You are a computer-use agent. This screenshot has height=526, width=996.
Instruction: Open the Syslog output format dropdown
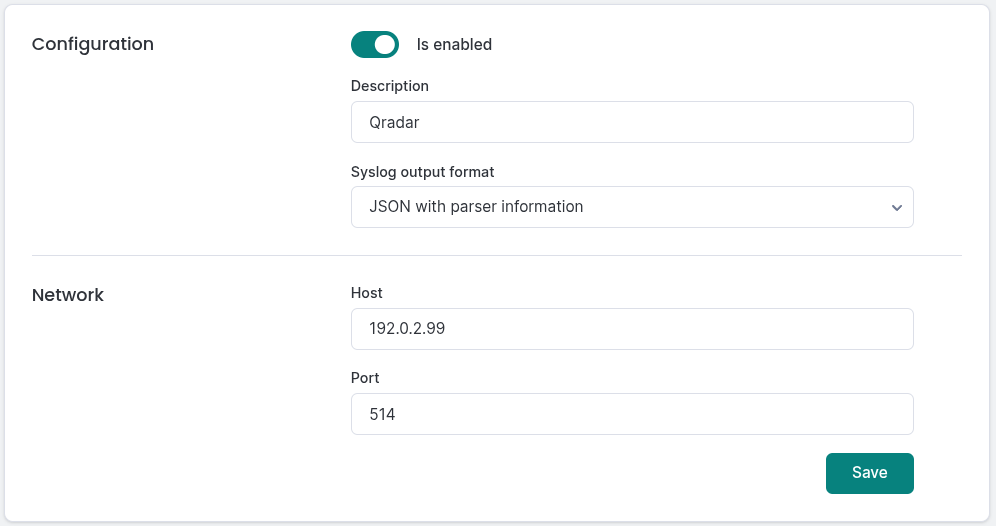[632, 207]
